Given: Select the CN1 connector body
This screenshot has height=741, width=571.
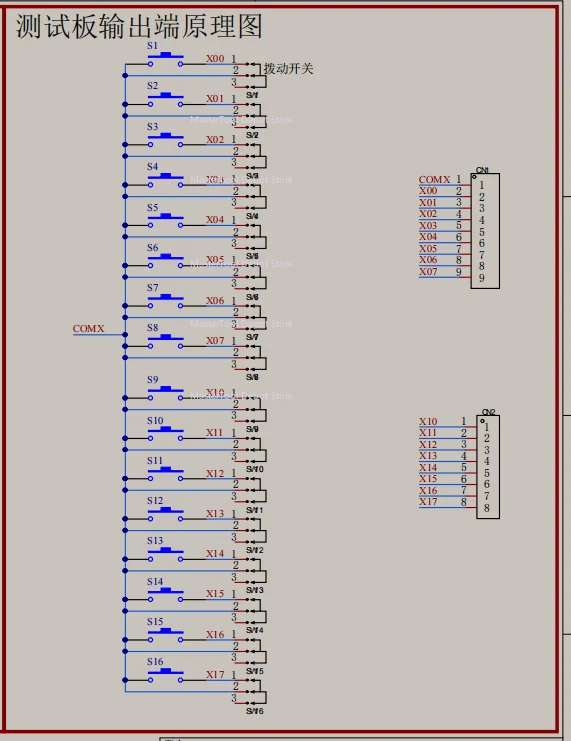Looking at the screenshot, I should [x=485, y=231].
